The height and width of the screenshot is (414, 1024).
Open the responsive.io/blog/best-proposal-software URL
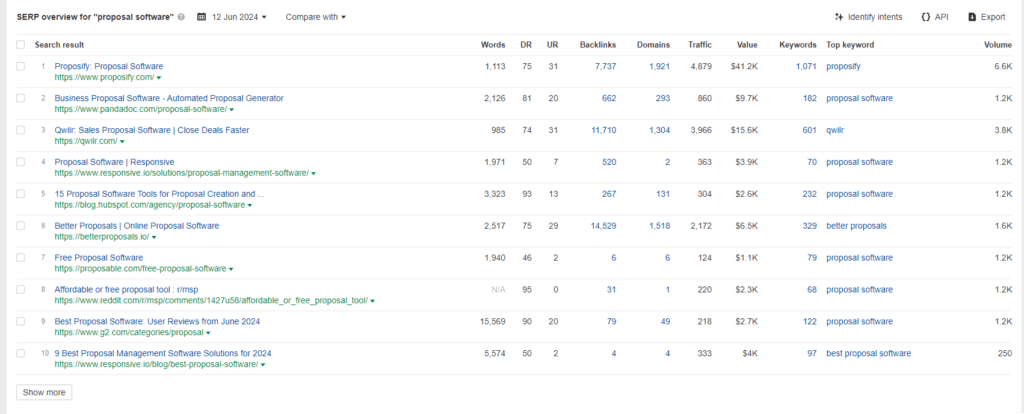click(x=157, y=364)
